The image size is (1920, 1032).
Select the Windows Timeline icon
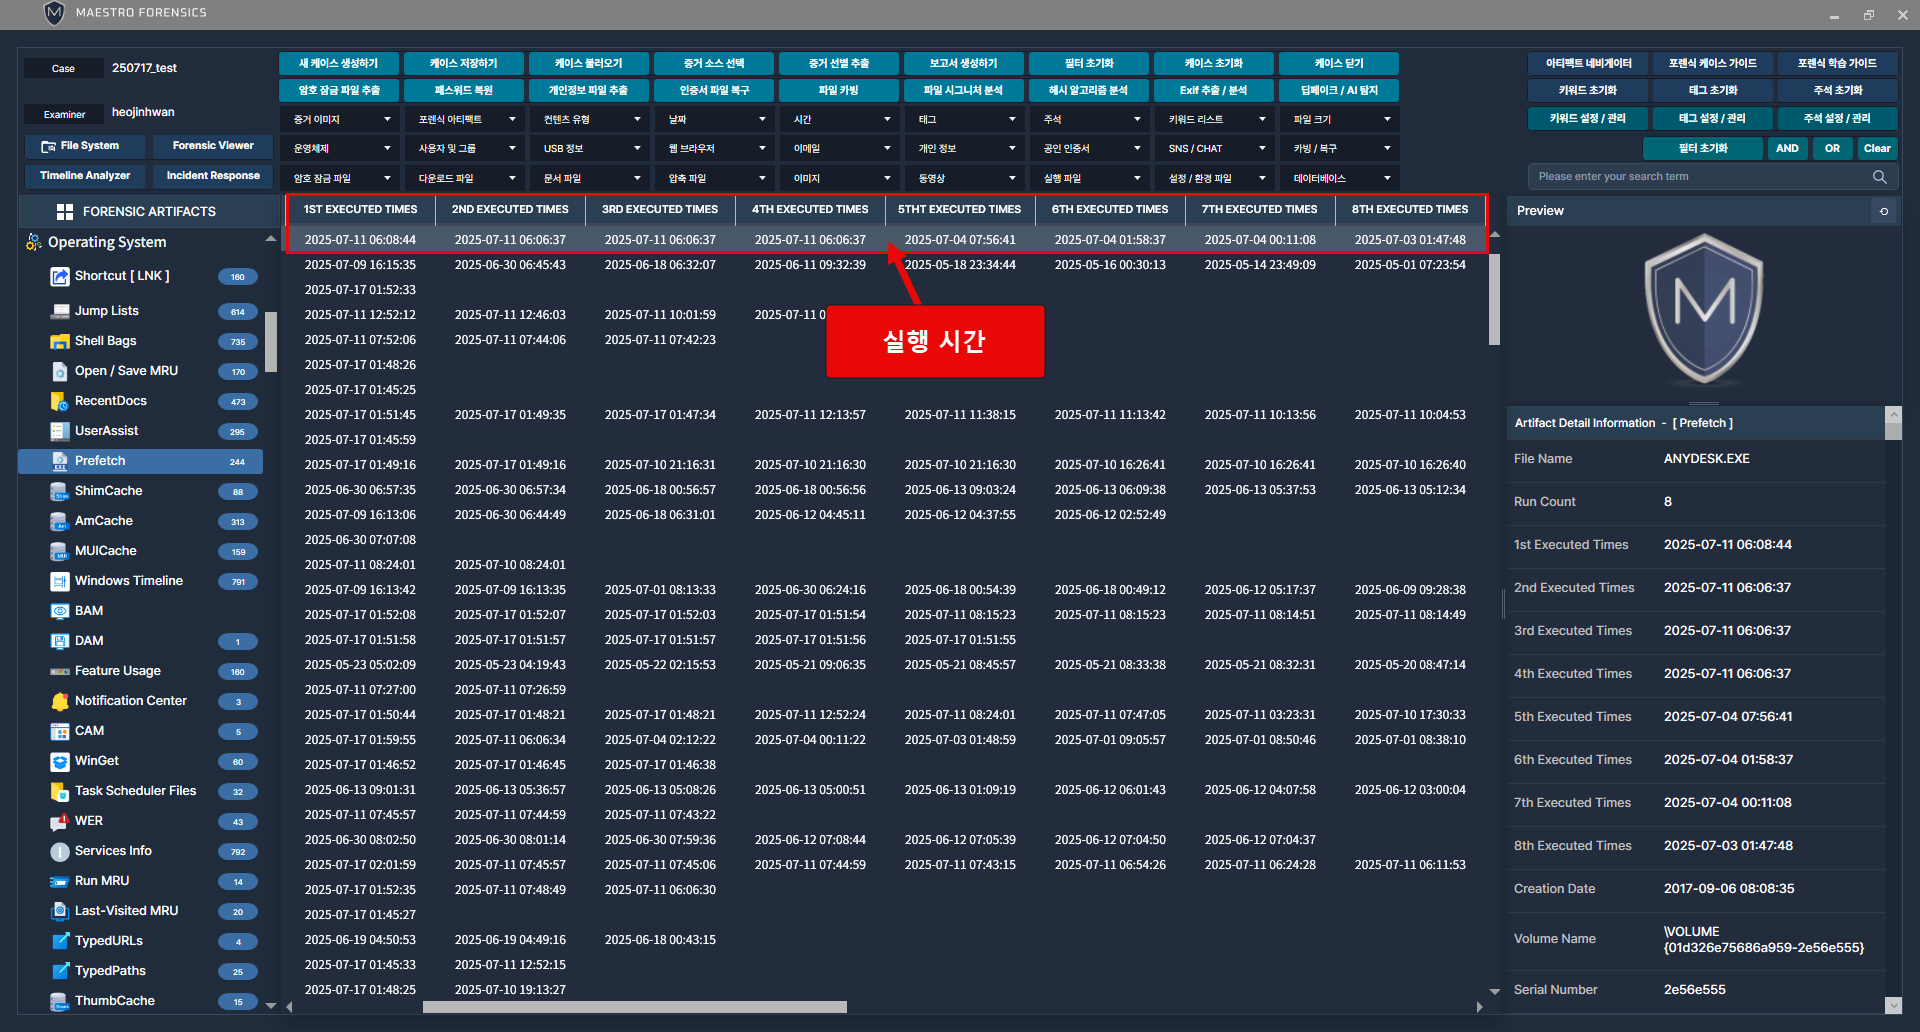59,581
